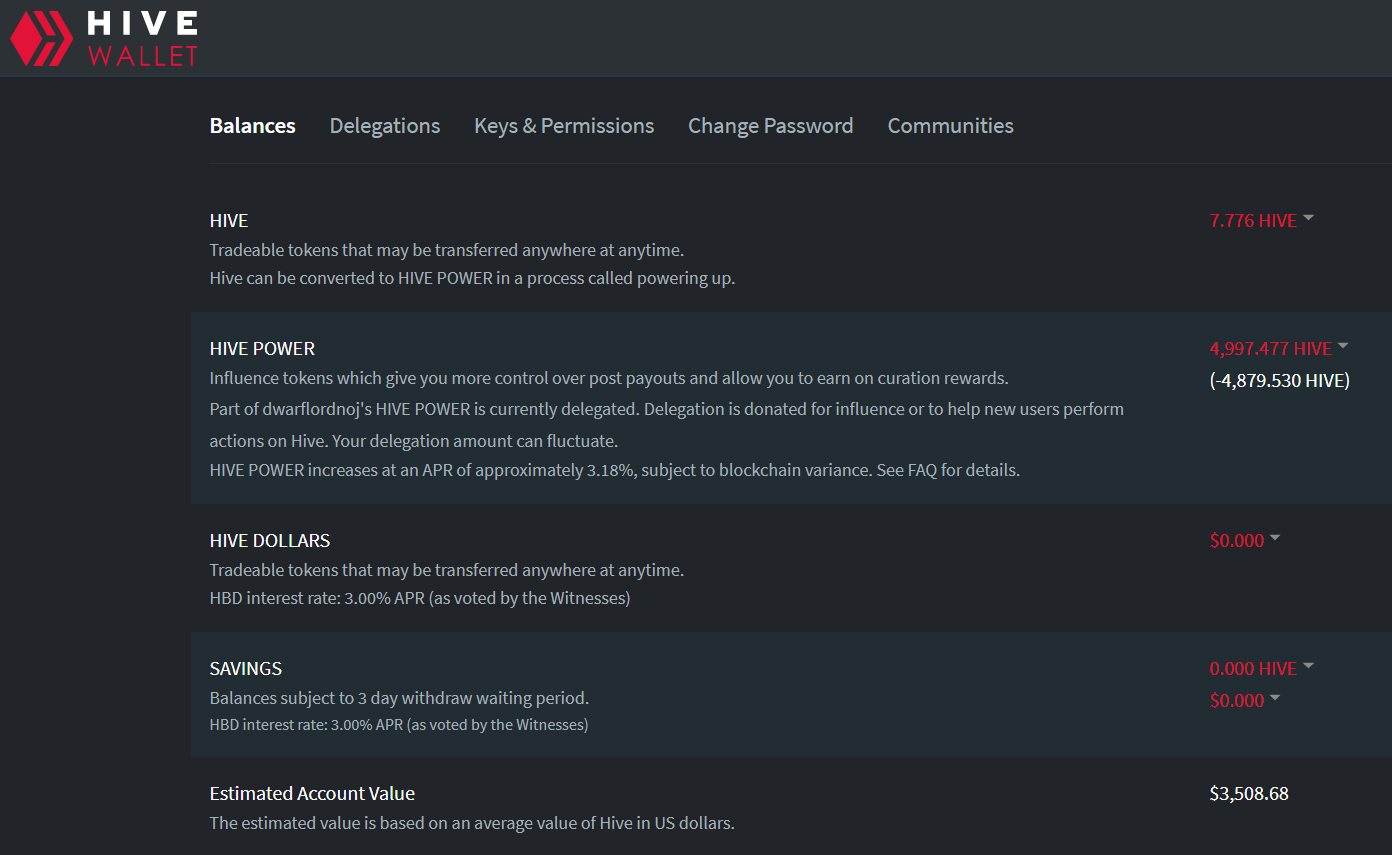The image size is (1392, 855).
Task: Go to Change Password tab
Action: click(x=770, y=126)
